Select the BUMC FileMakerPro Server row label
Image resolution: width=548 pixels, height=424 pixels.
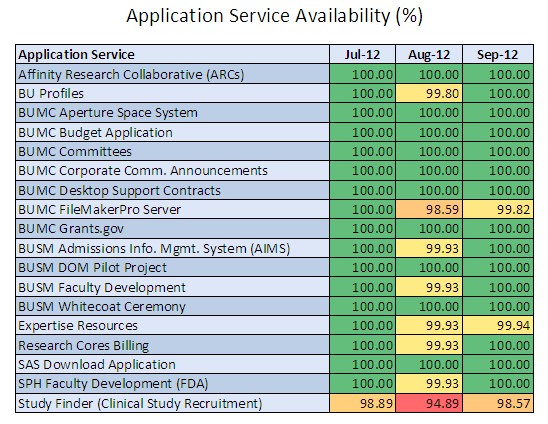(x=172, y=209)
